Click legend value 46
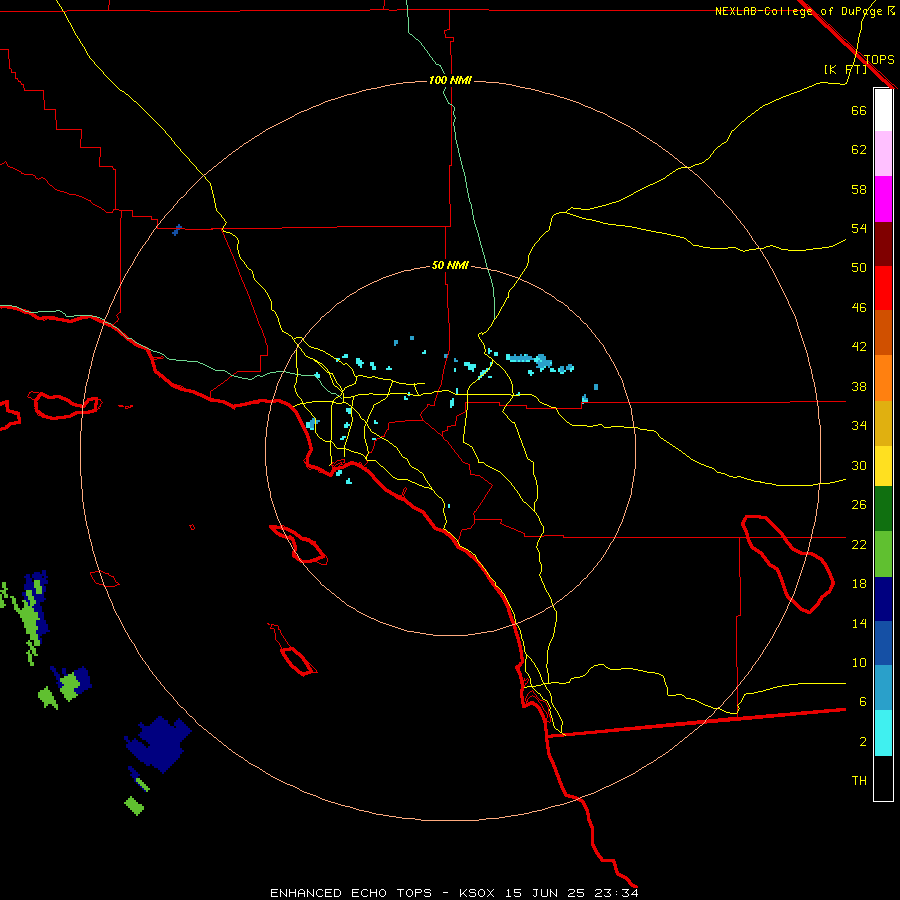The image size is (900, 900). point(859,308)
